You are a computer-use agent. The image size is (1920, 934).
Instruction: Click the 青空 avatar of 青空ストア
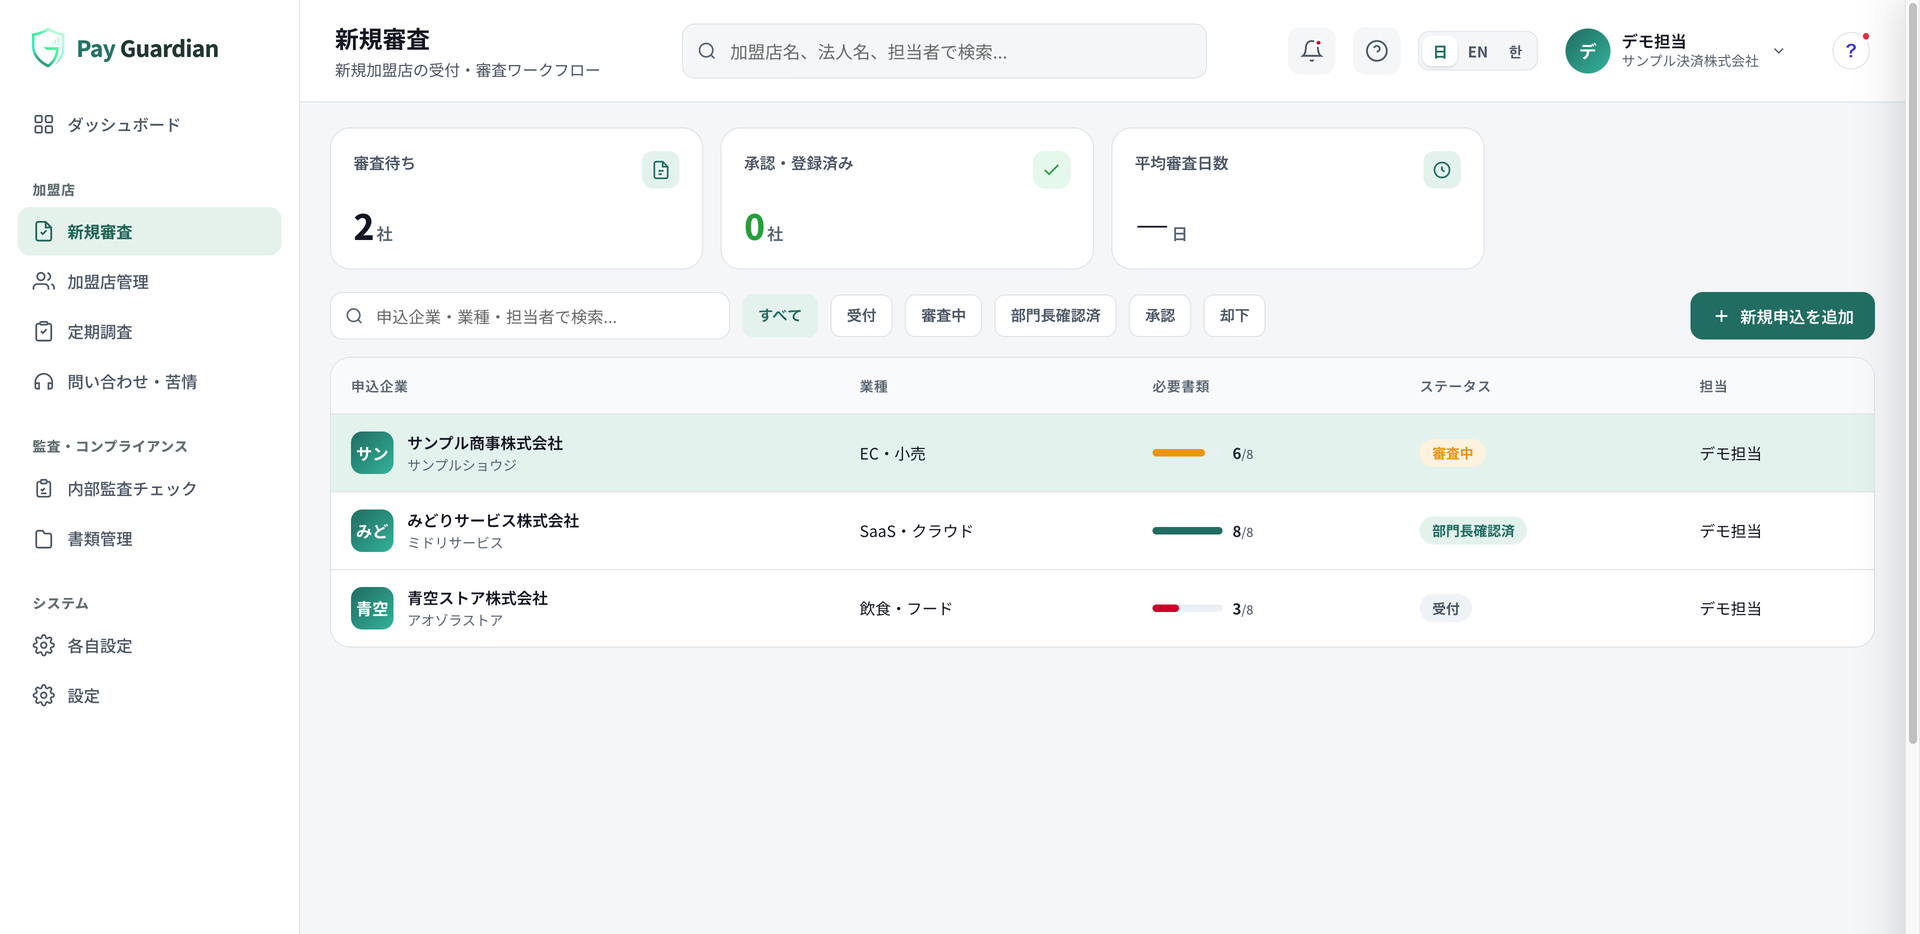click(x=372, y=608)
